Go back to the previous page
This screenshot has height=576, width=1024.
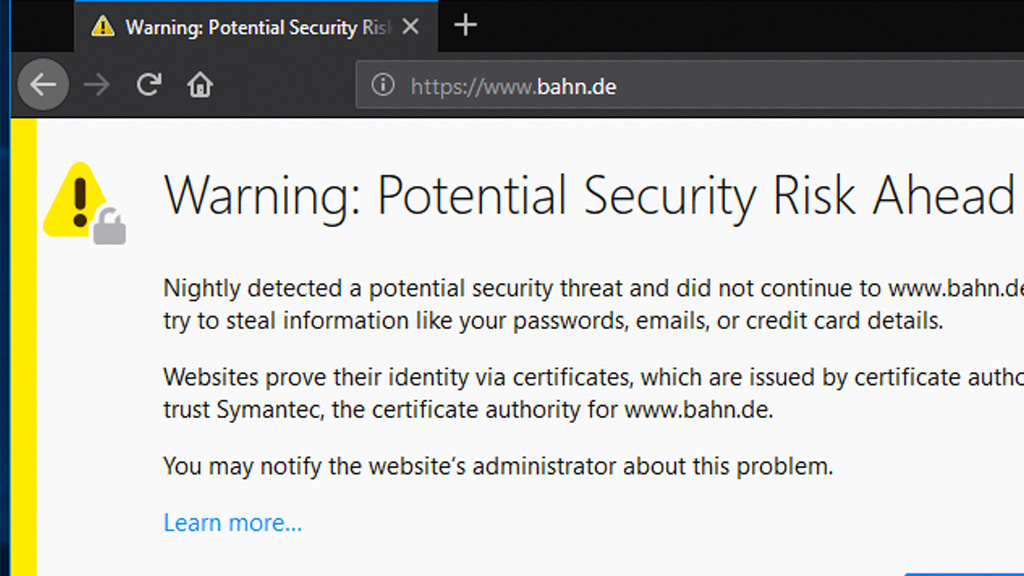click(x=43, y=85)
